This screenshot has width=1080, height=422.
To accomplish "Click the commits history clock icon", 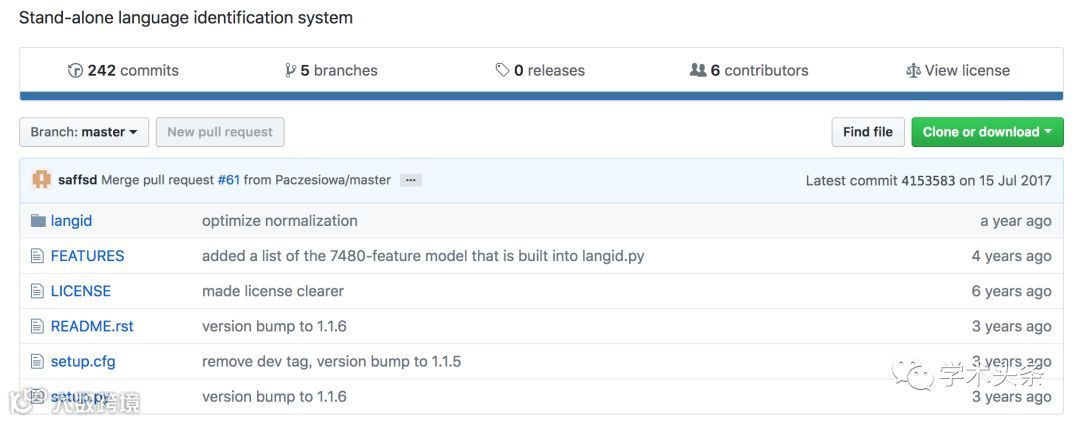I will (75, 71).
